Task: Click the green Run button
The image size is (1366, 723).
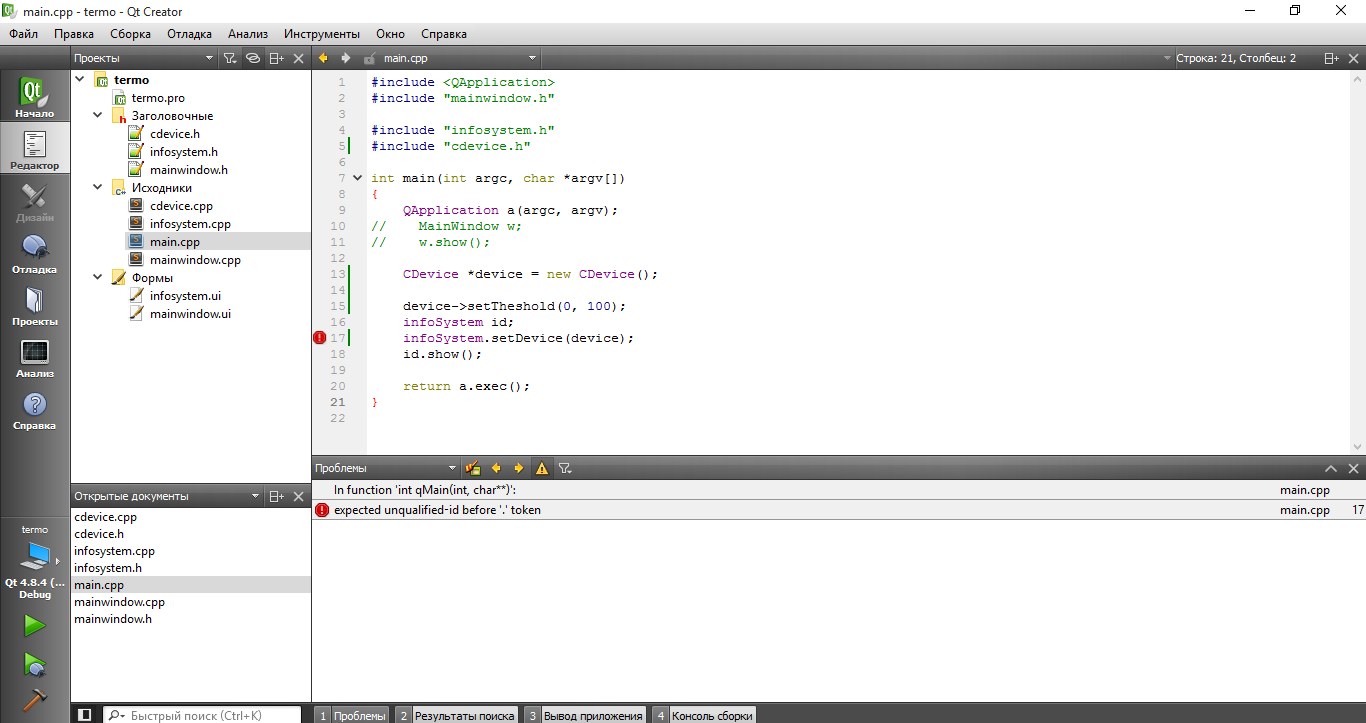Action: [x=35, y=626]
